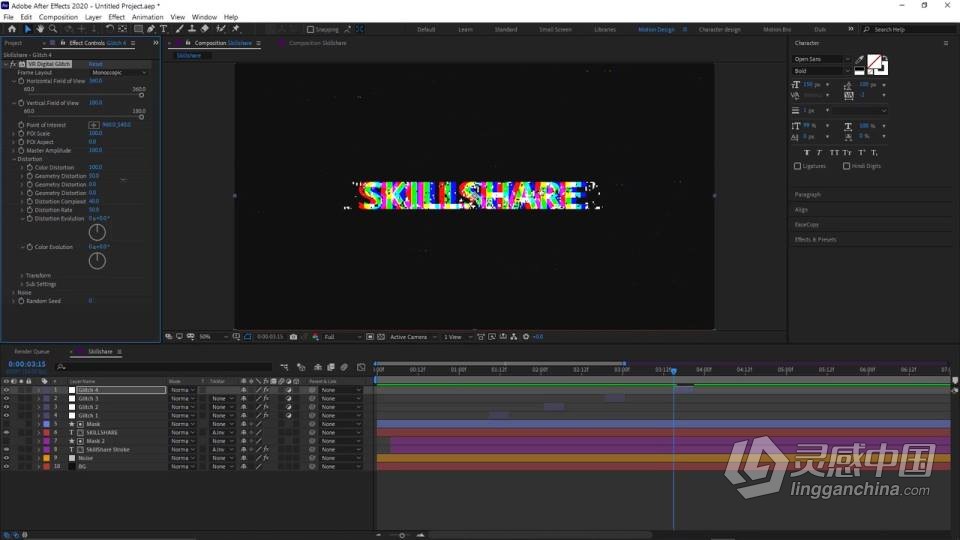
Task: Open the Open Sans font family dropdown
Action: click(x=822, y=59)
